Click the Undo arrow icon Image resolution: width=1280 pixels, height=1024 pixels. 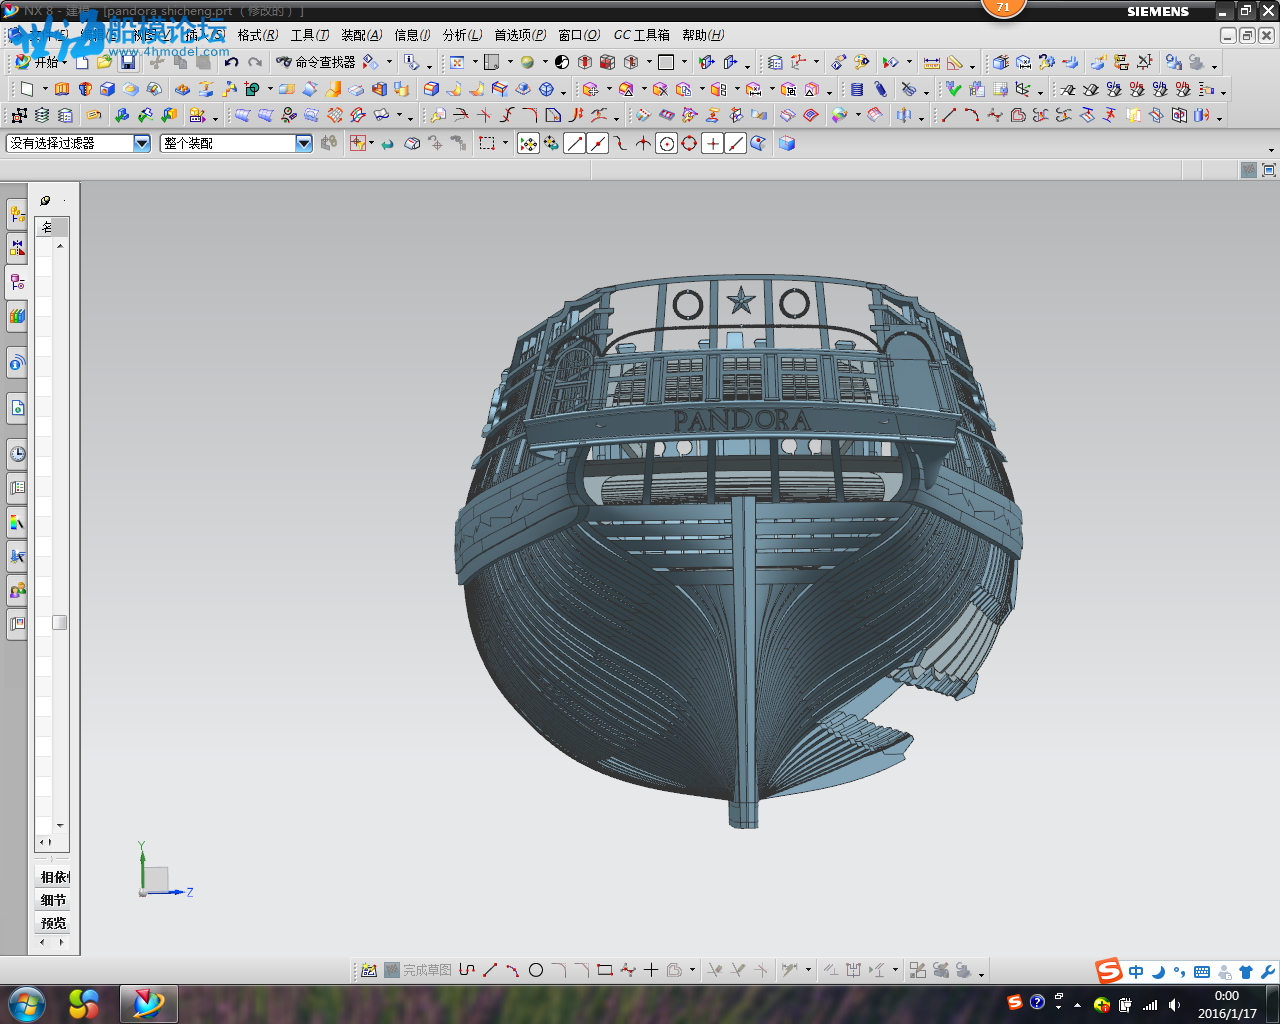coord(231,62)
